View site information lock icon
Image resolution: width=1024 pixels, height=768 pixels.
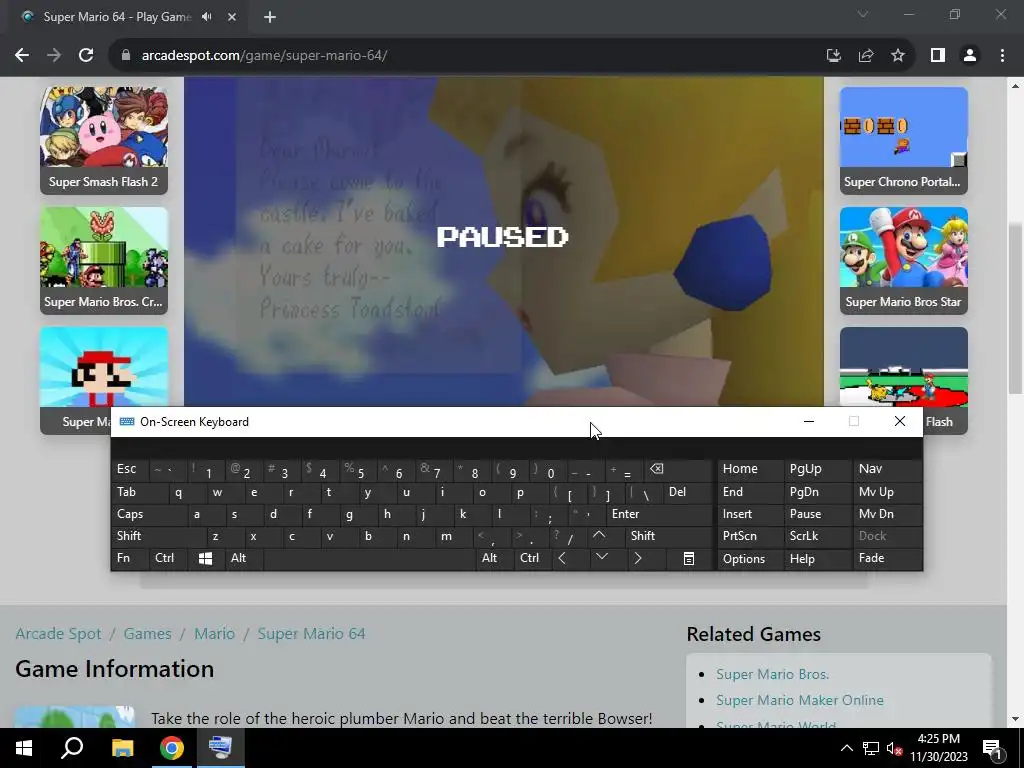(125, 56)
